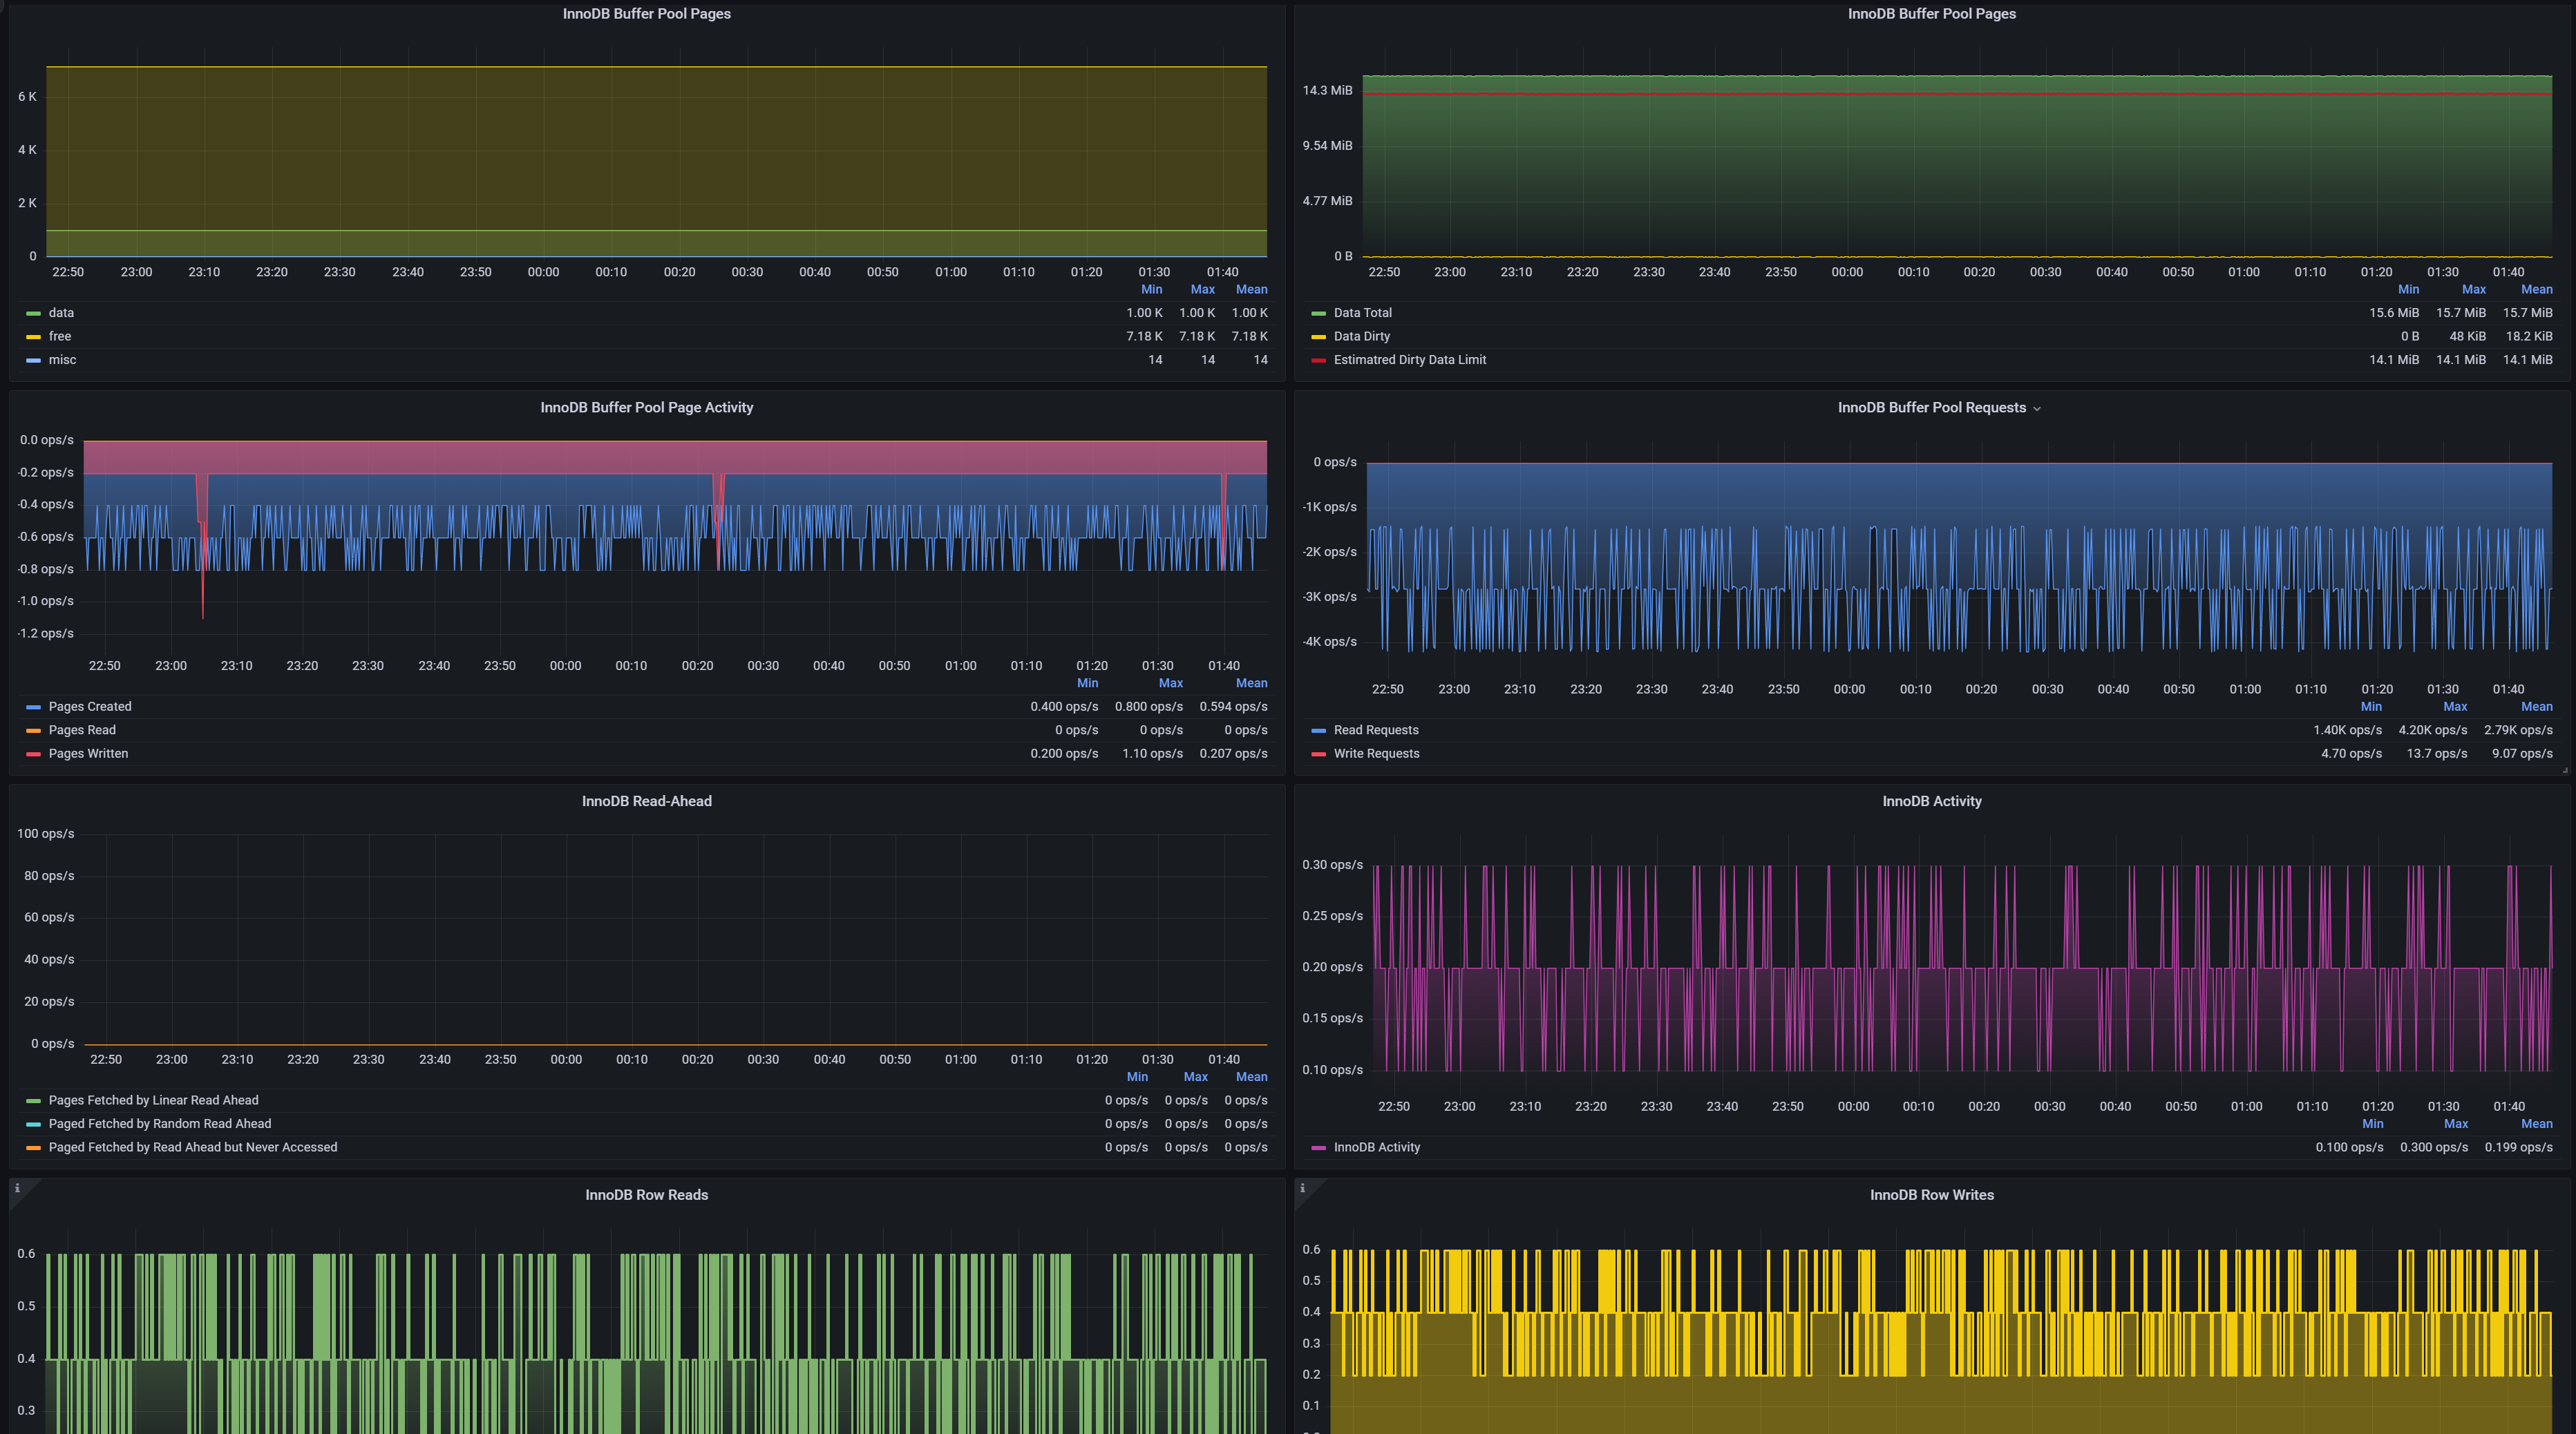This screenshot has height=1434, width=2576.
Task: Click the red icon beside Pages Written legend
Action: [33, 754]
